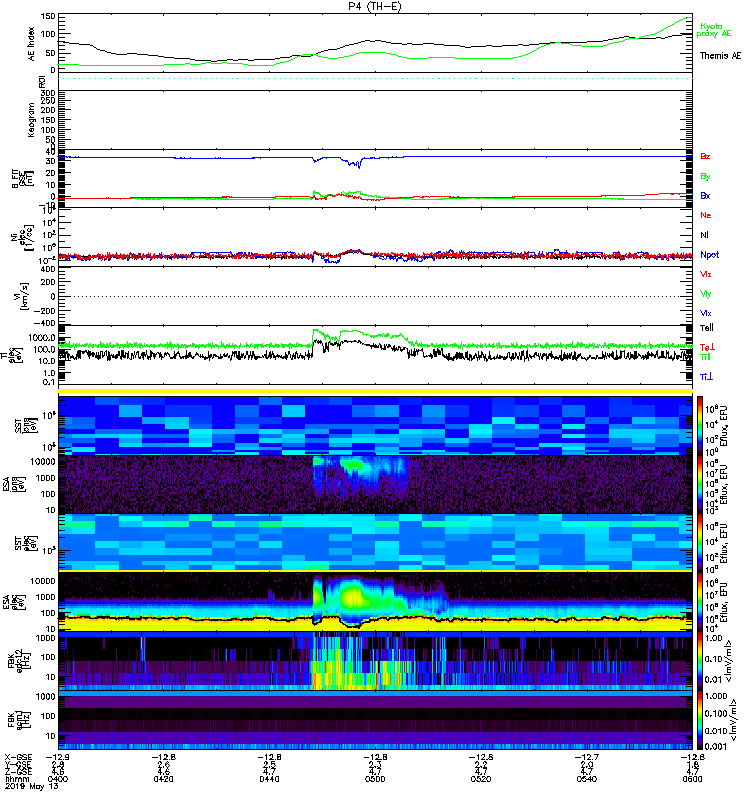Click the X-GSE row label
Viewport: 750px width, 800px height.
(x=18, y=757)
